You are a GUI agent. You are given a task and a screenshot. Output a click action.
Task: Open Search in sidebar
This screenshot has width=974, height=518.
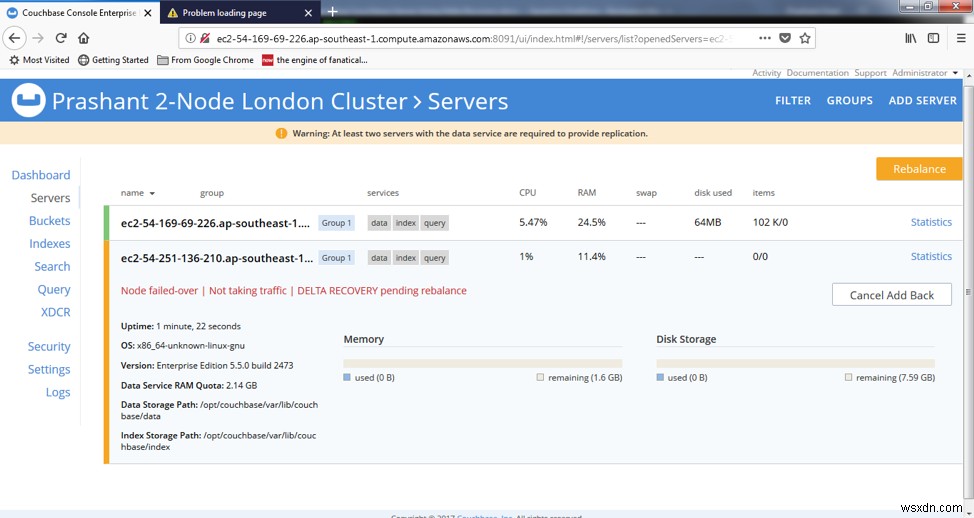coord(52,266)
